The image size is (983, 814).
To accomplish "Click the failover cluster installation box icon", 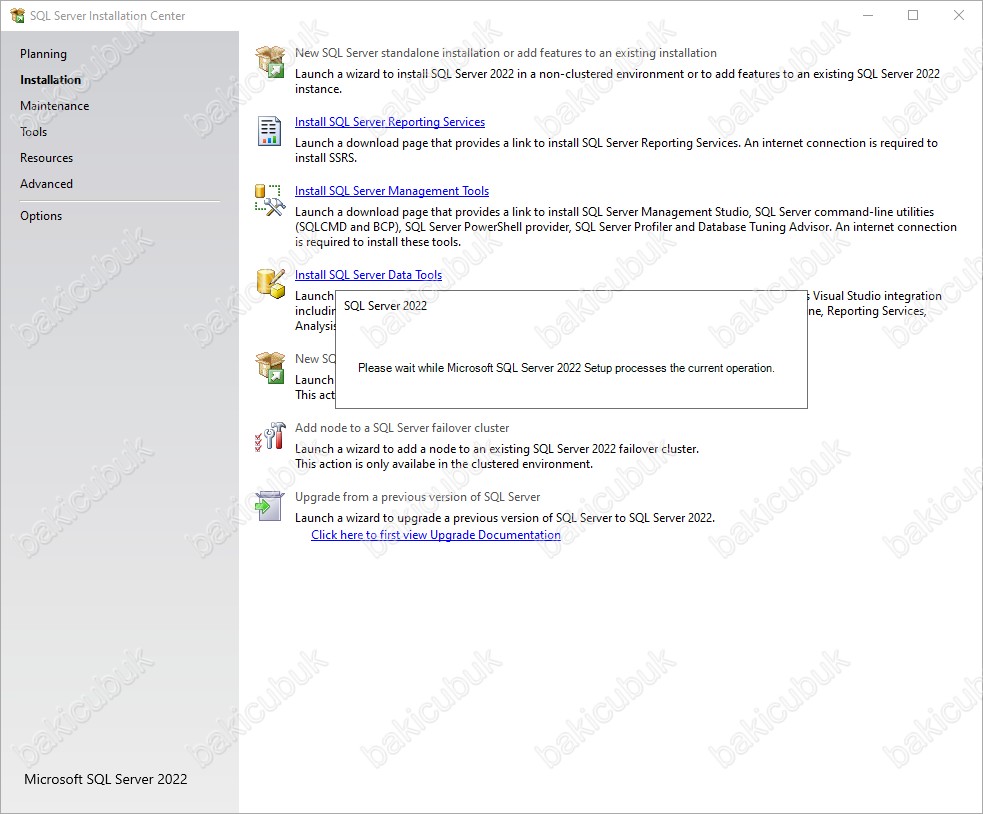I will (x=270, y=368).
